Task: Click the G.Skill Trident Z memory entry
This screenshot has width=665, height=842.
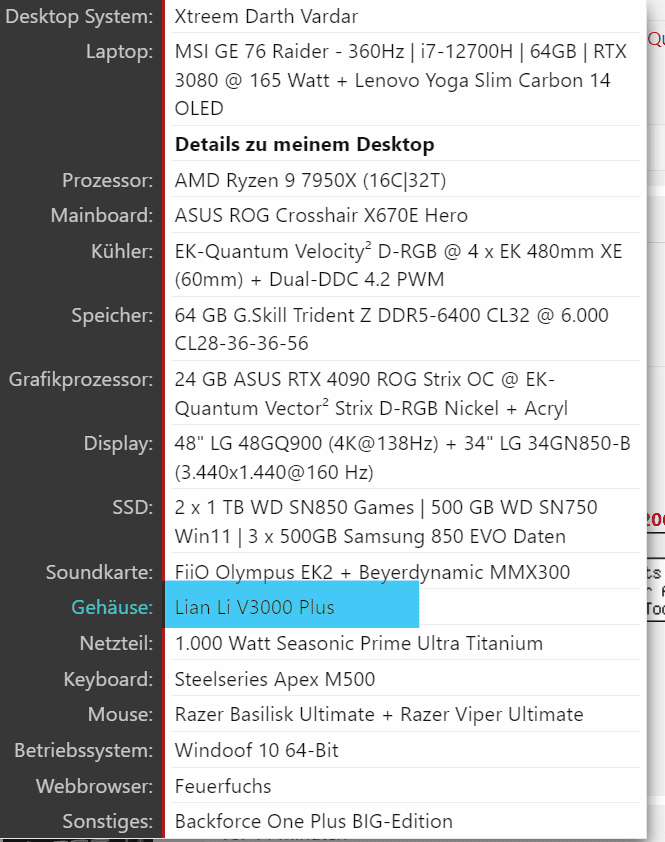Action: (392, 329)
